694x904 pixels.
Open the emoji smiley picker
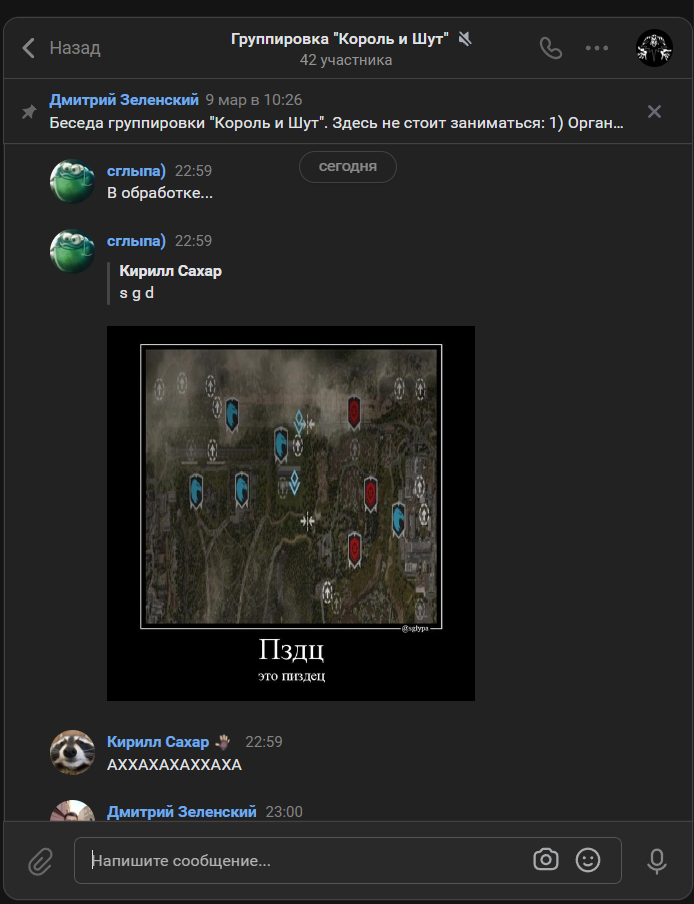[x=588, y=860]
